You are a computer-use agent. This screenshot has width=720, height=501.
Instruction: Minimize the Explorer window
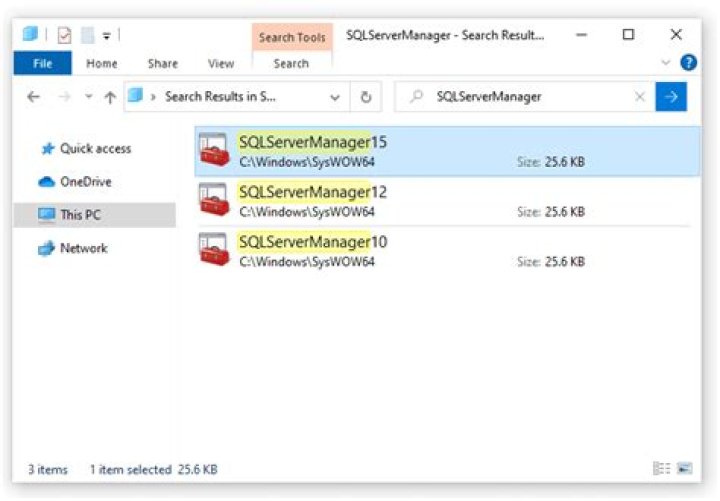tap(581, 35)
